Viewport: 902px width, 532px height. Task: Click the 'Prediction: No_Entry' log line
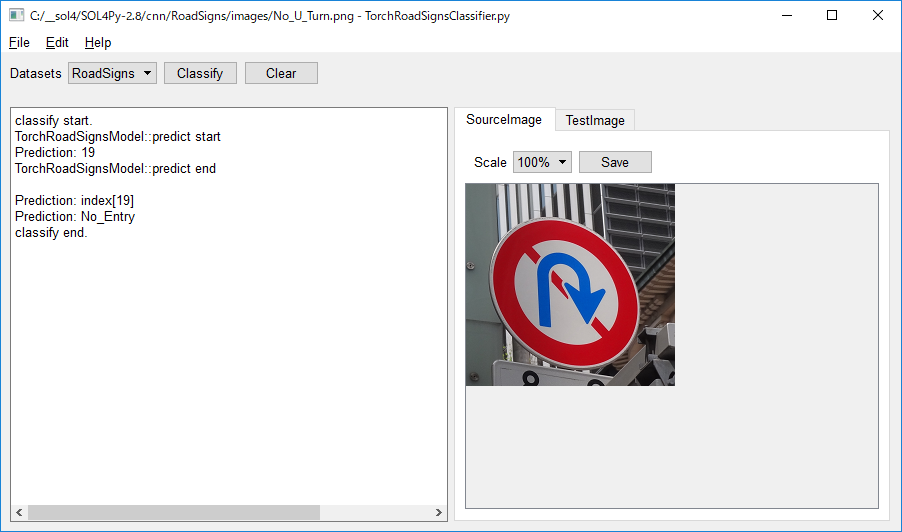tap(75, 217)
